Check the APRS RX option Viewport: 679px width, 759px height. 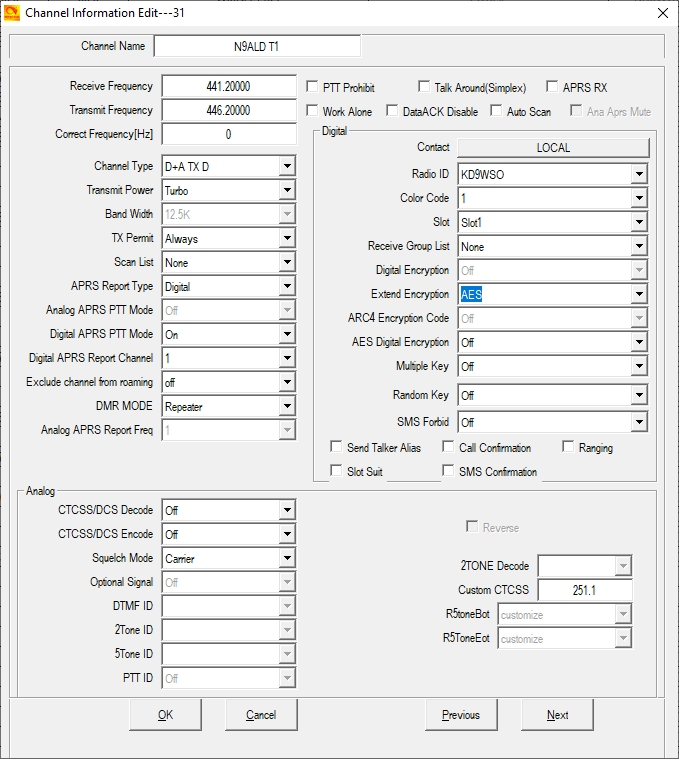(552, 87)
